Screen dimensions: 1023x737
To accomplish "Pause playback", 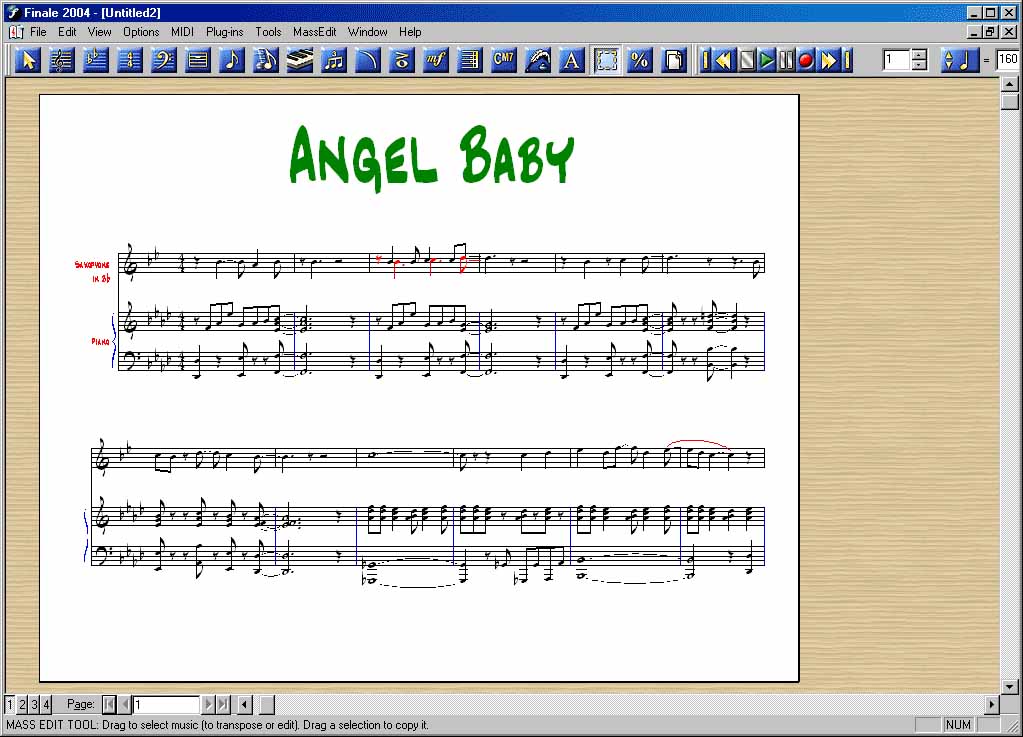I will tap(786, 61).
